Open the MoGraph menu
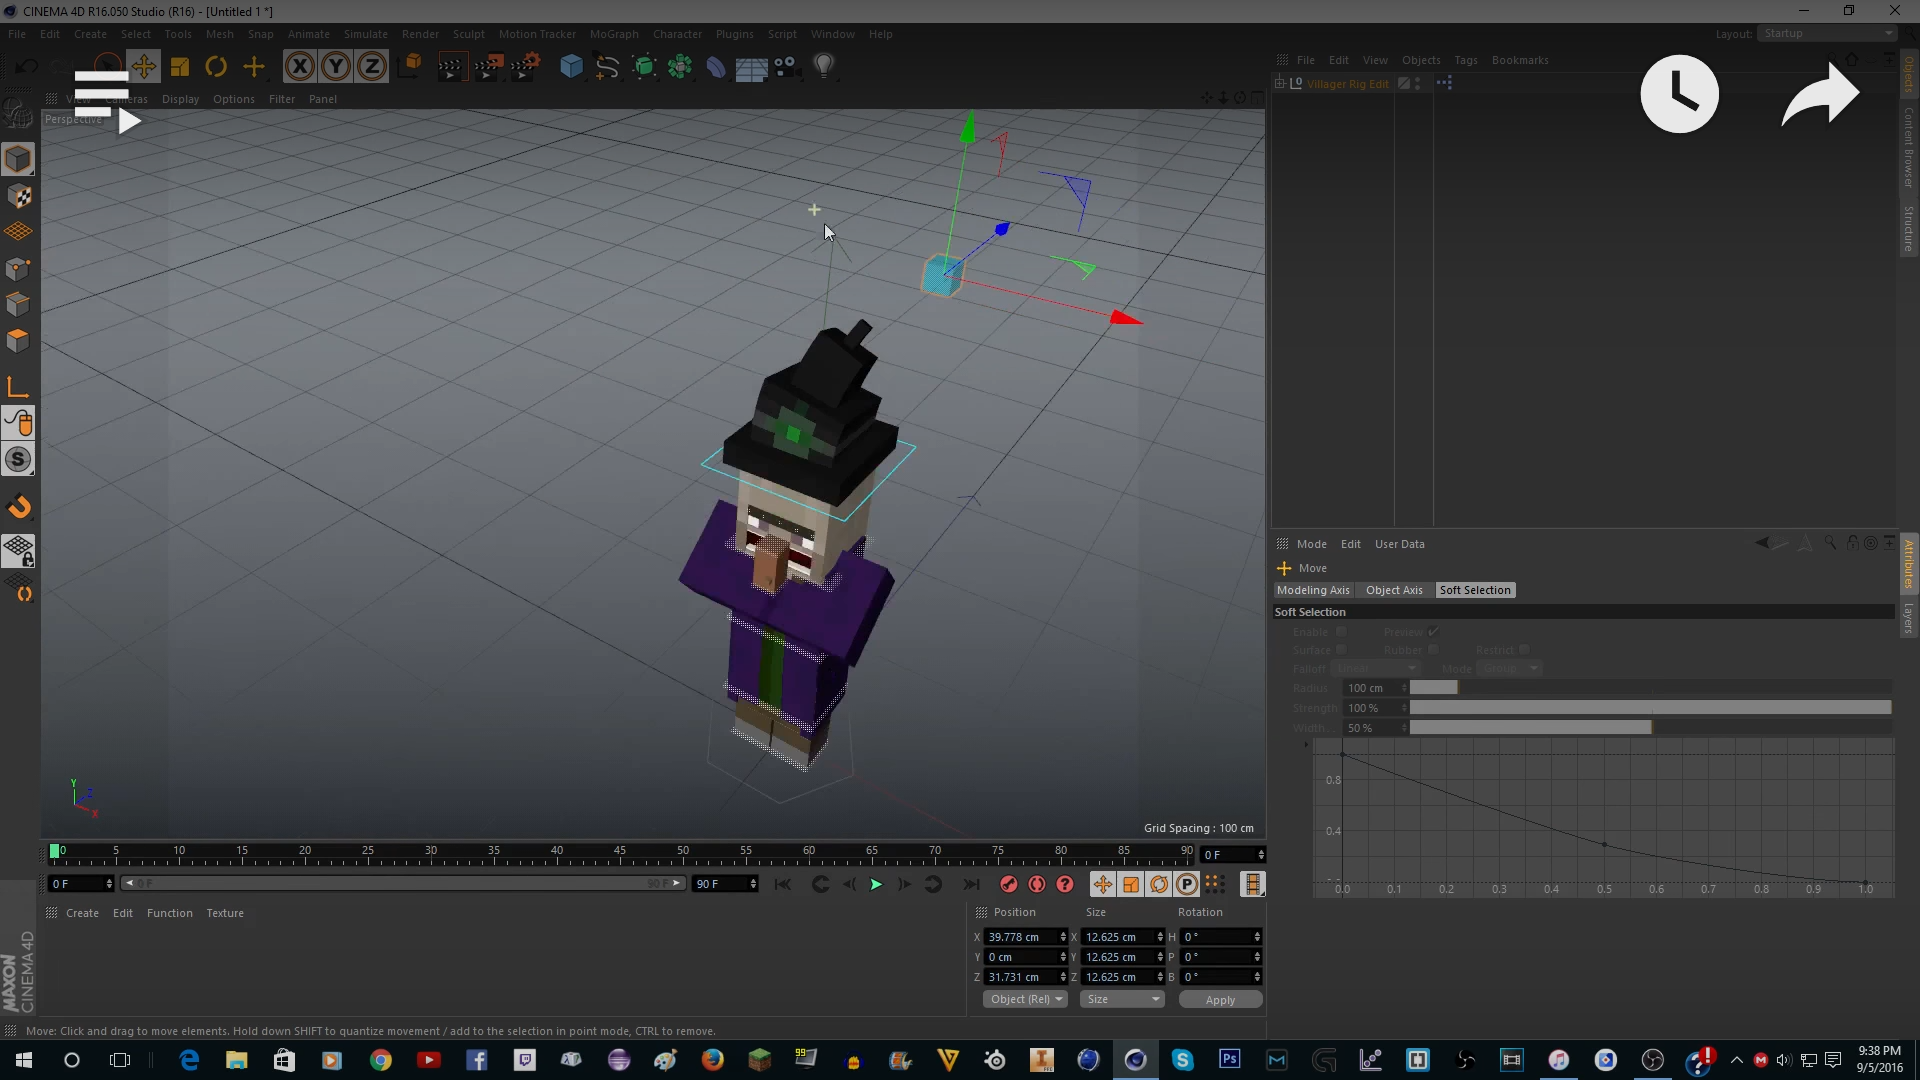This screenshot has height=1080, width=1920. tap(613, 33)
